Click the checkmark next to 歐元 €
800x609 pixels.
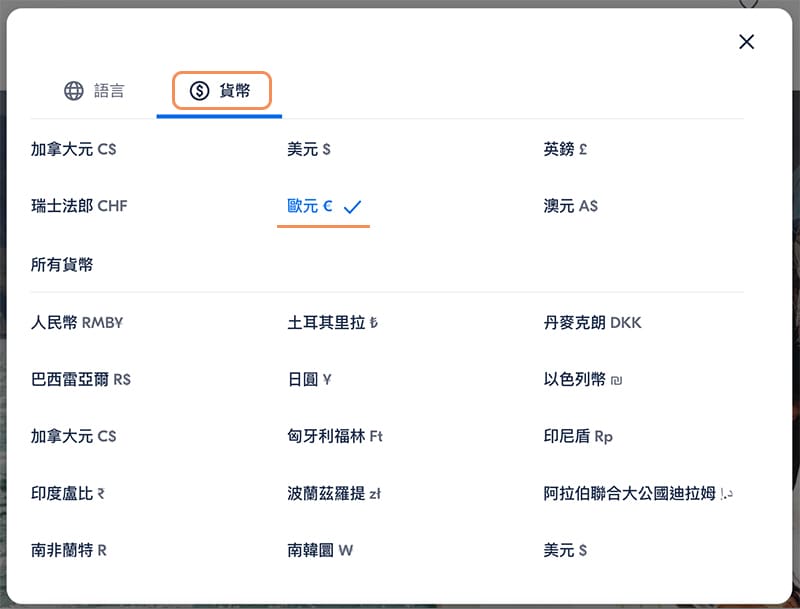click(352, 206)
